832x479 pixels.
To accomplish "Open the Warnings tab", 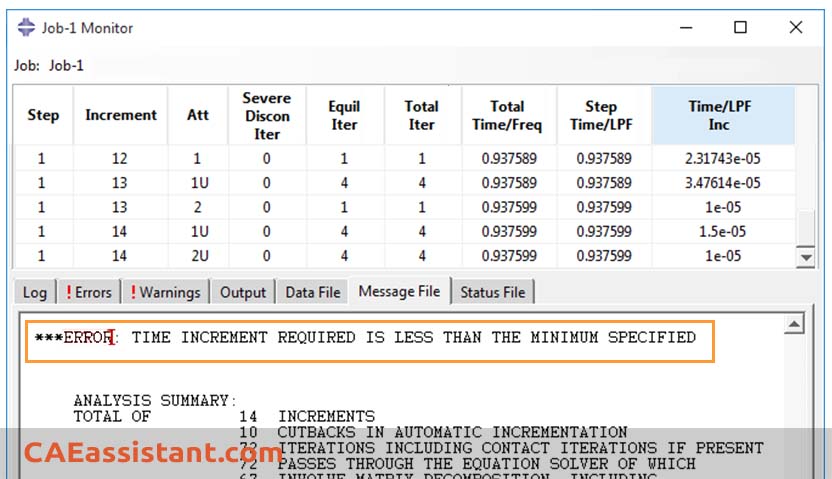I will [166, 292].
